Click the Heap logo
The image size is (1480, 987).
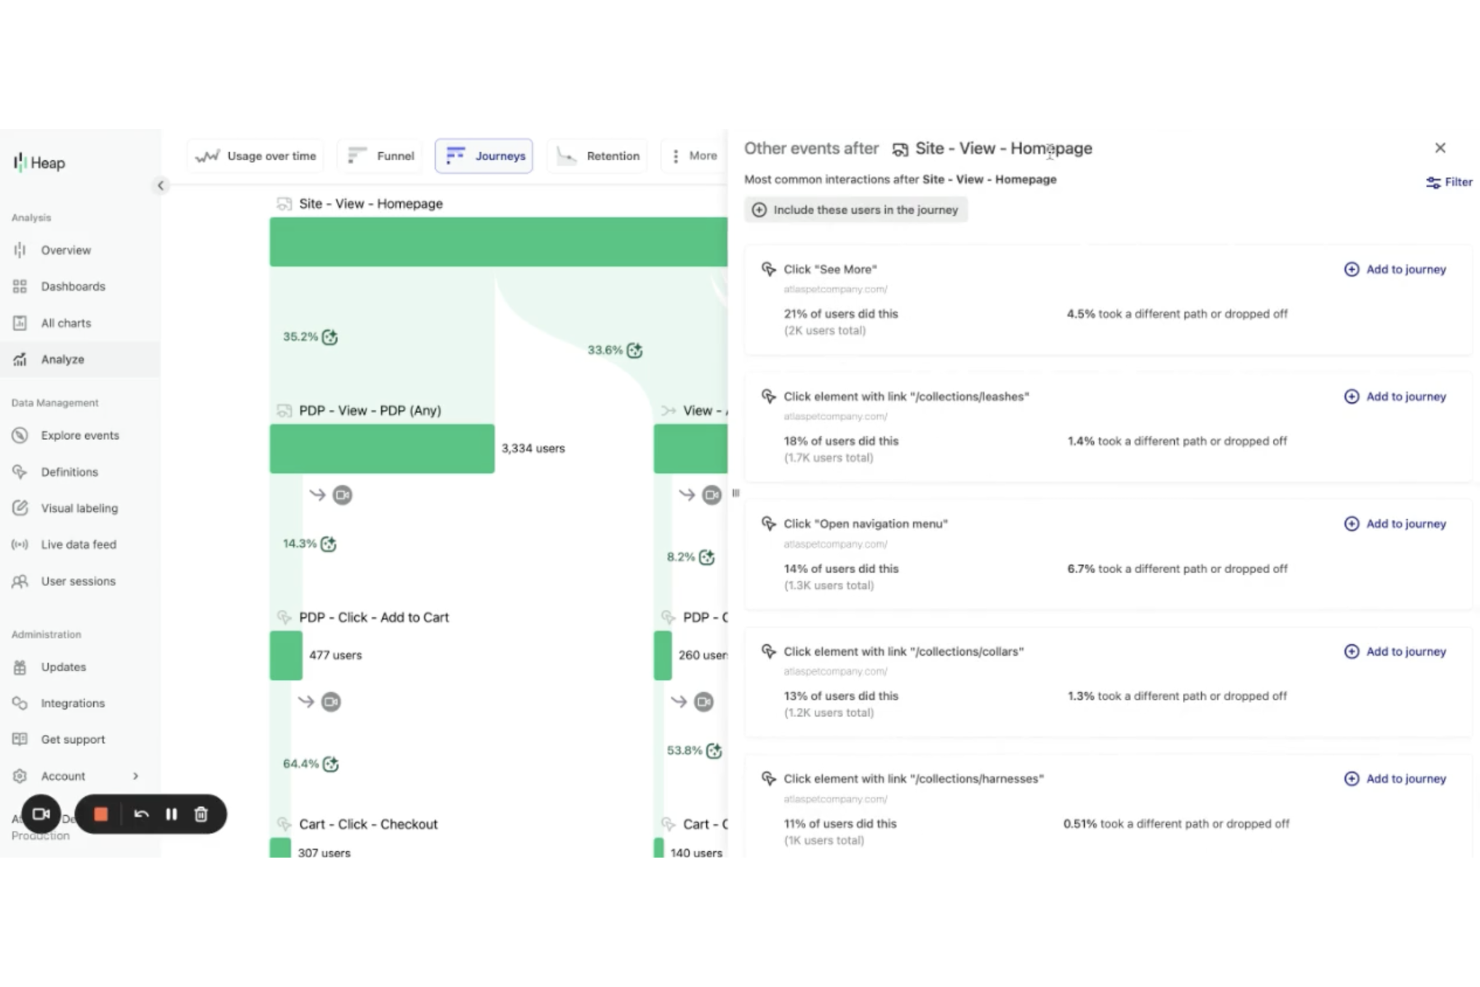click(x=39, y=162)
